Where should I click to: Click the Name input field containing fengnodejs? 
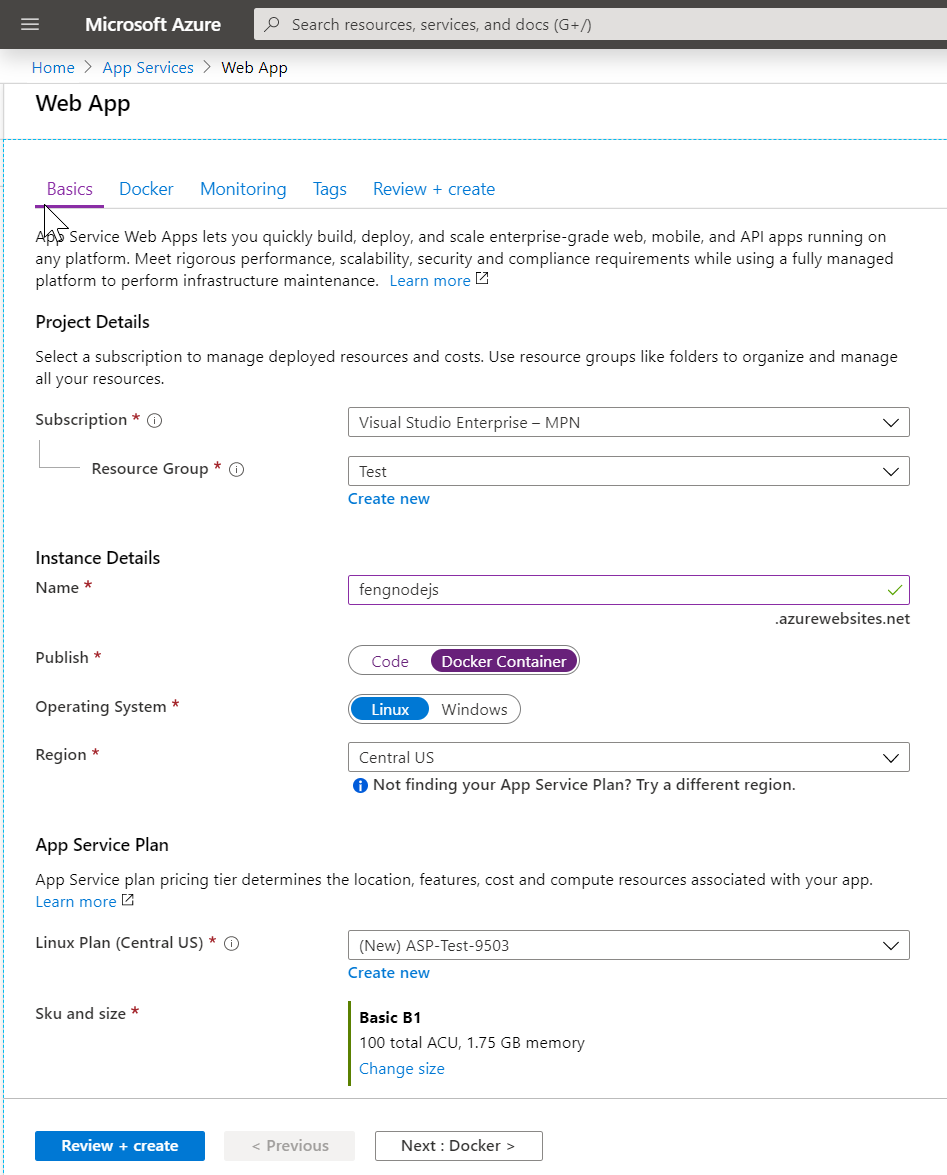tap(629, 590)
